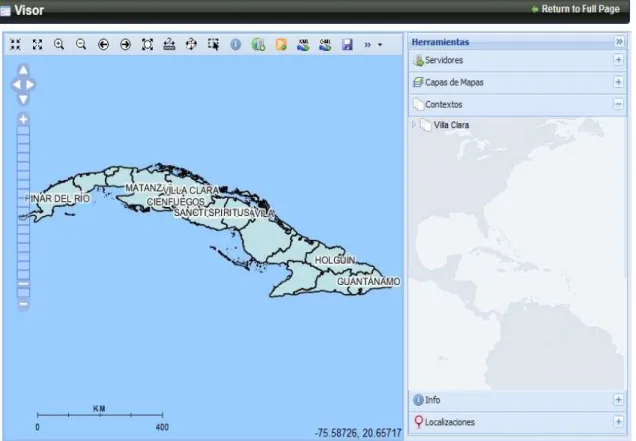Click the save floppy disk icon

click(x=347, y=44)
